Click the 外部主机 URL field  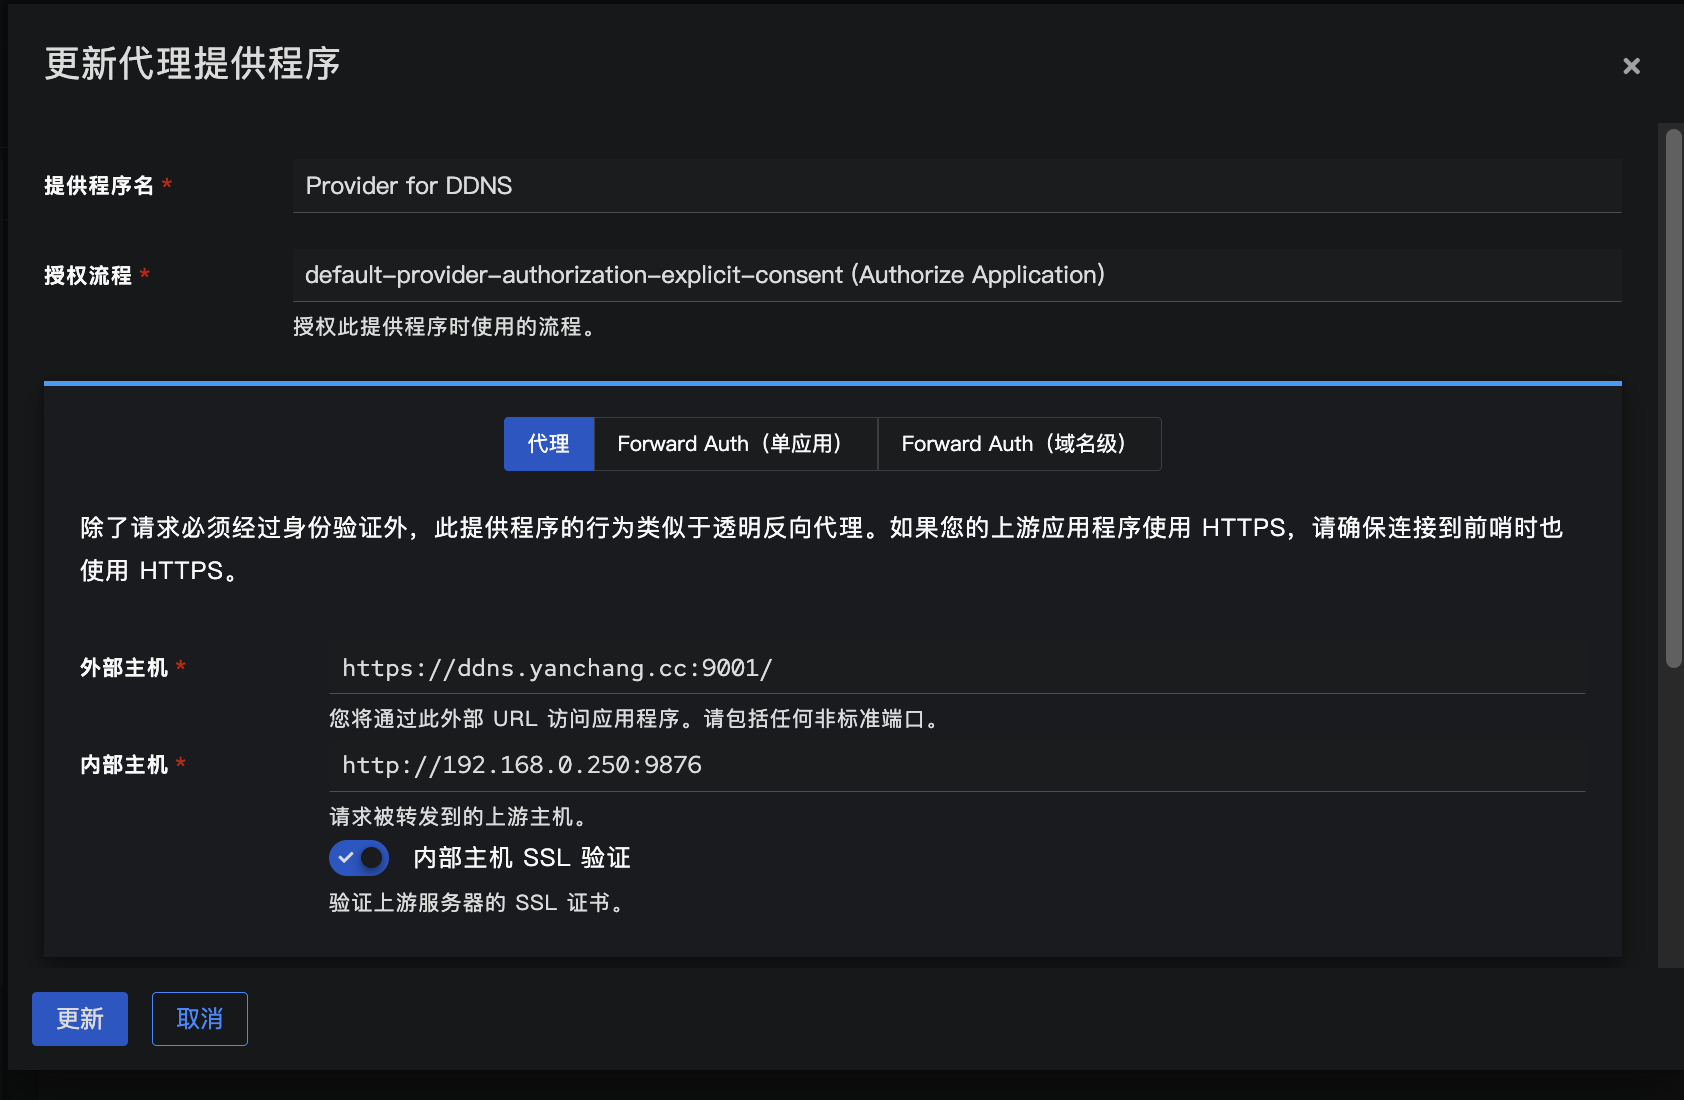click(x=956, y=668)
